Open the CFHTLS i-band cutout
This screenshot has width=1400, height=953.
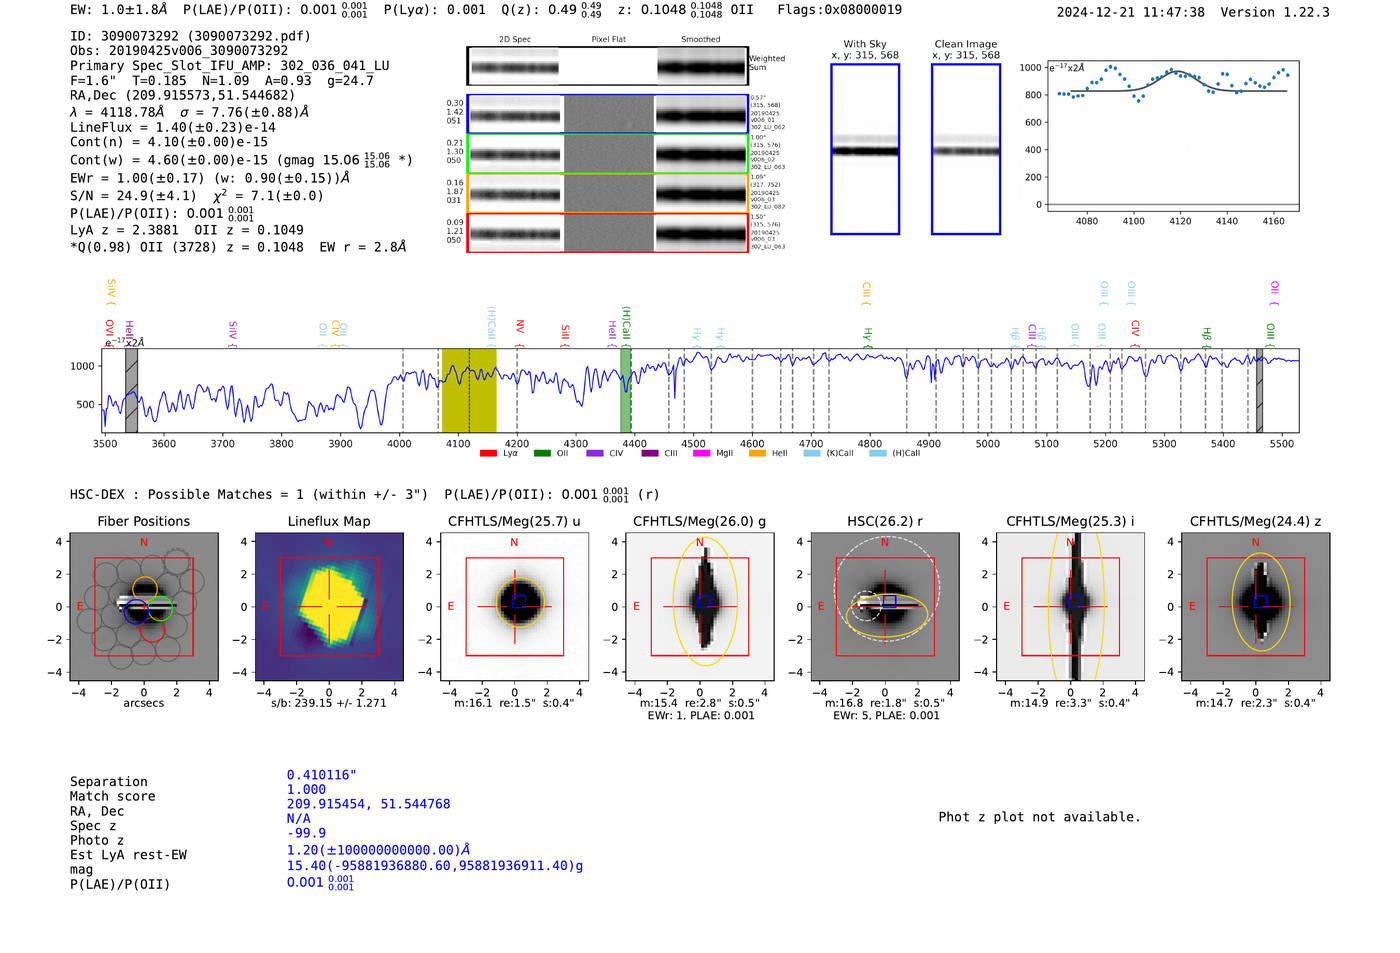click(x=1070, y=607)
